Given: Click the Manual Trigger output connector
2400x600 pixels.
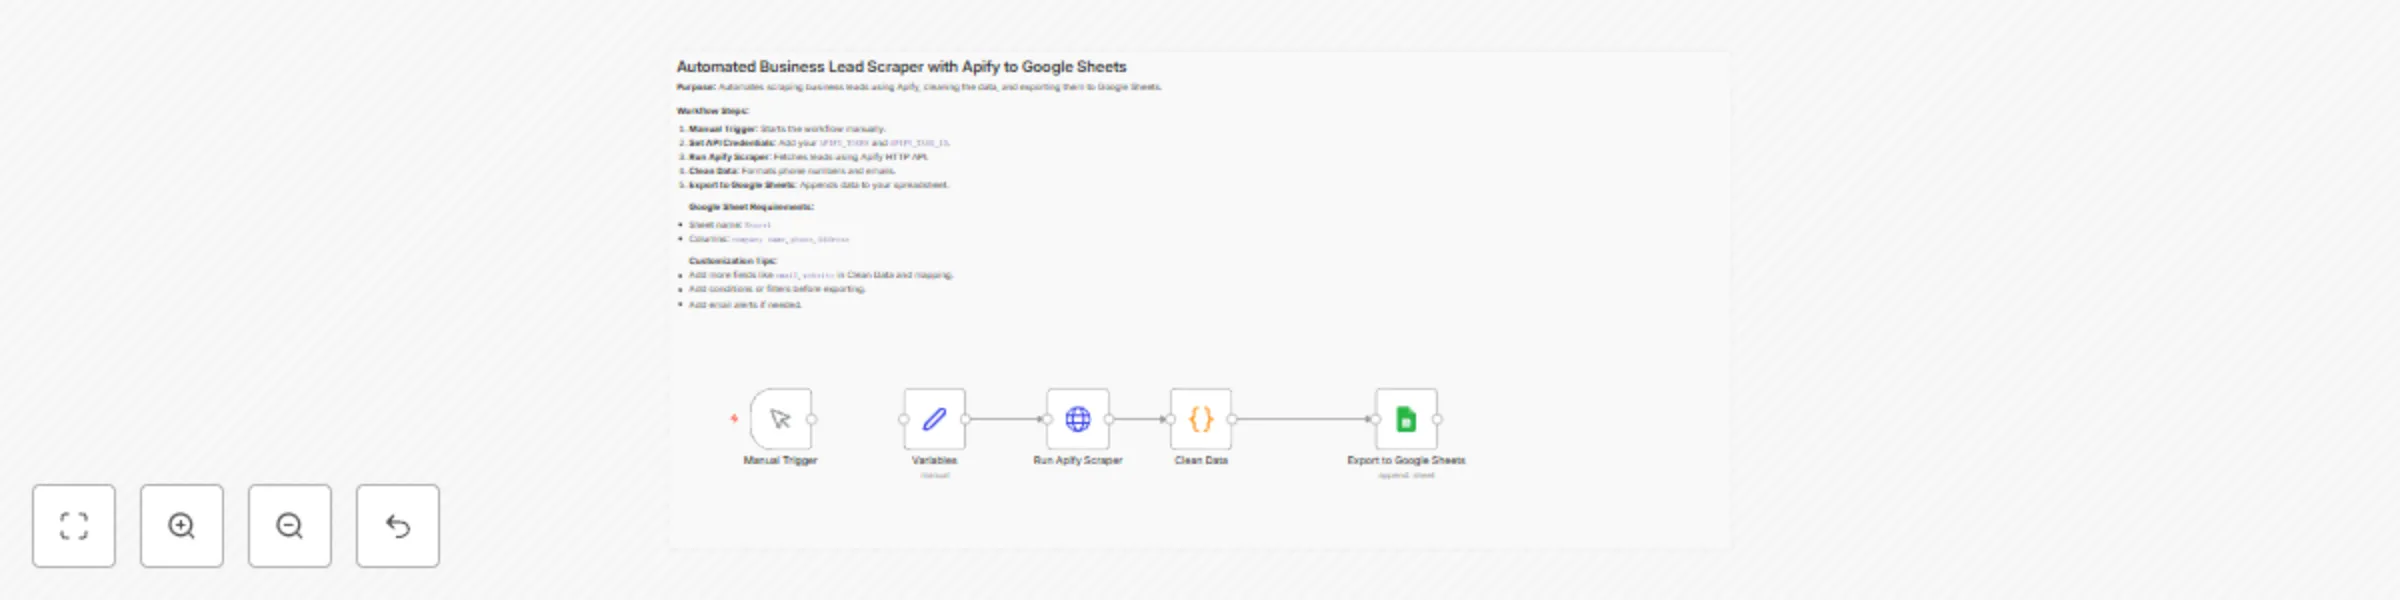Looking at the screenshot, I should click(x=812, y=419).
